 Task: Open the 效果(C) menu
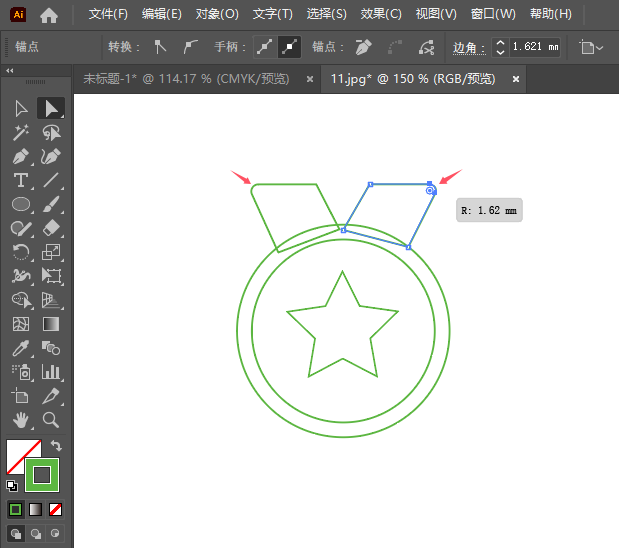tap(380, 14)
